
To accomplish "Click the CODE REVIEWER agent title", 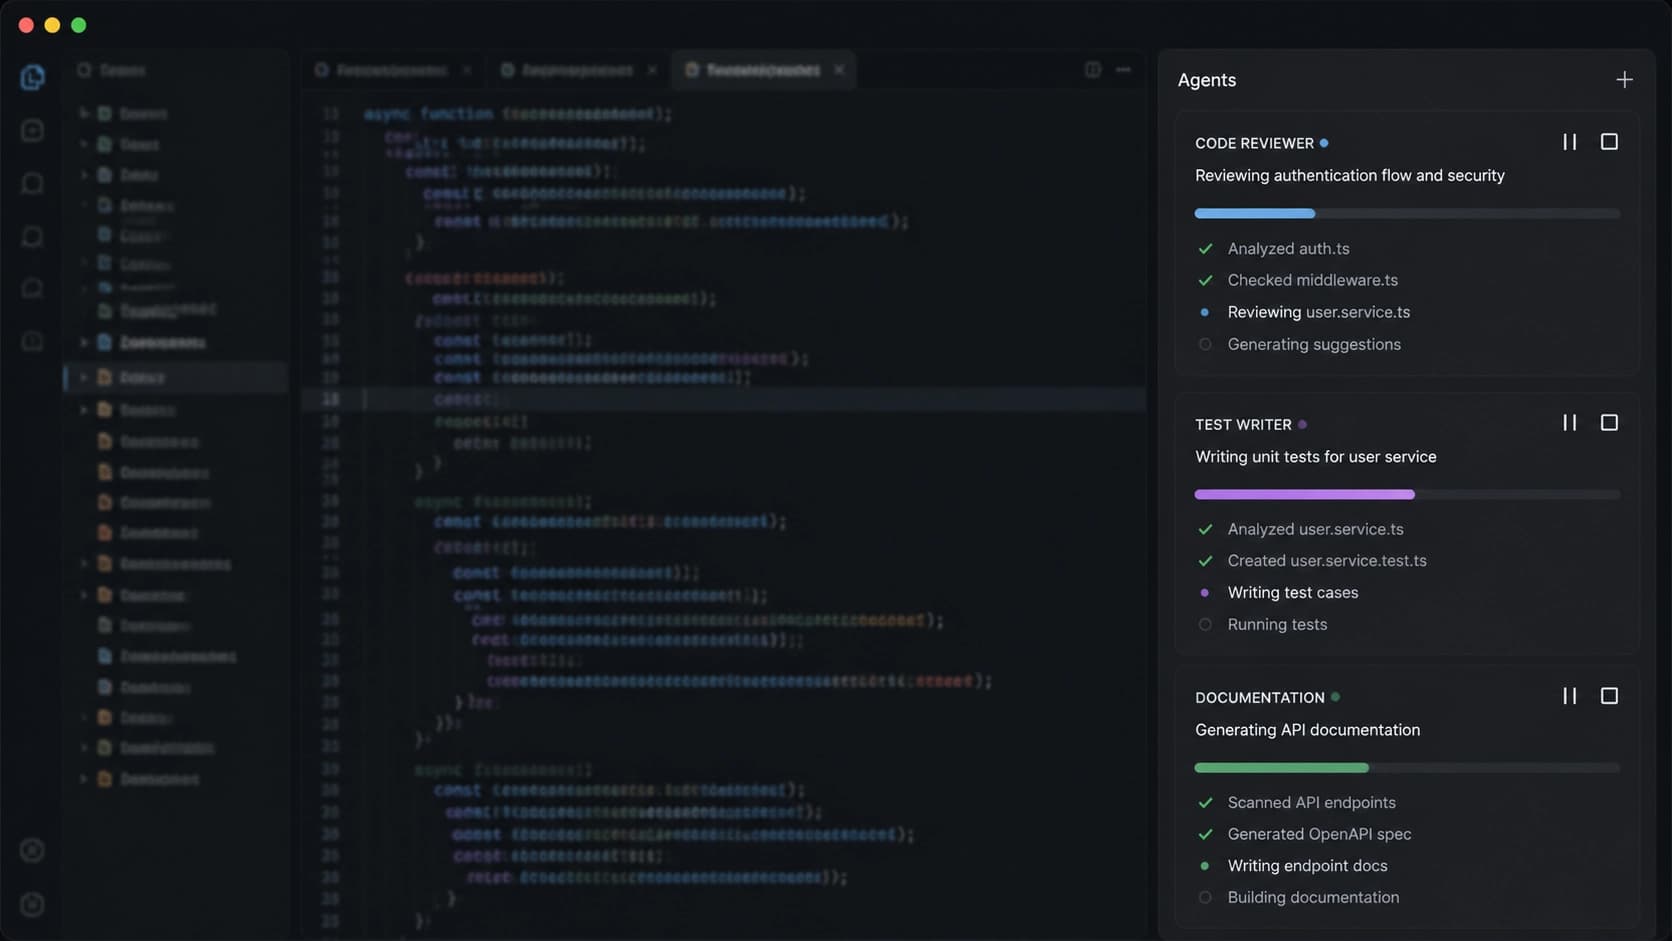I will click(1254, 143).
